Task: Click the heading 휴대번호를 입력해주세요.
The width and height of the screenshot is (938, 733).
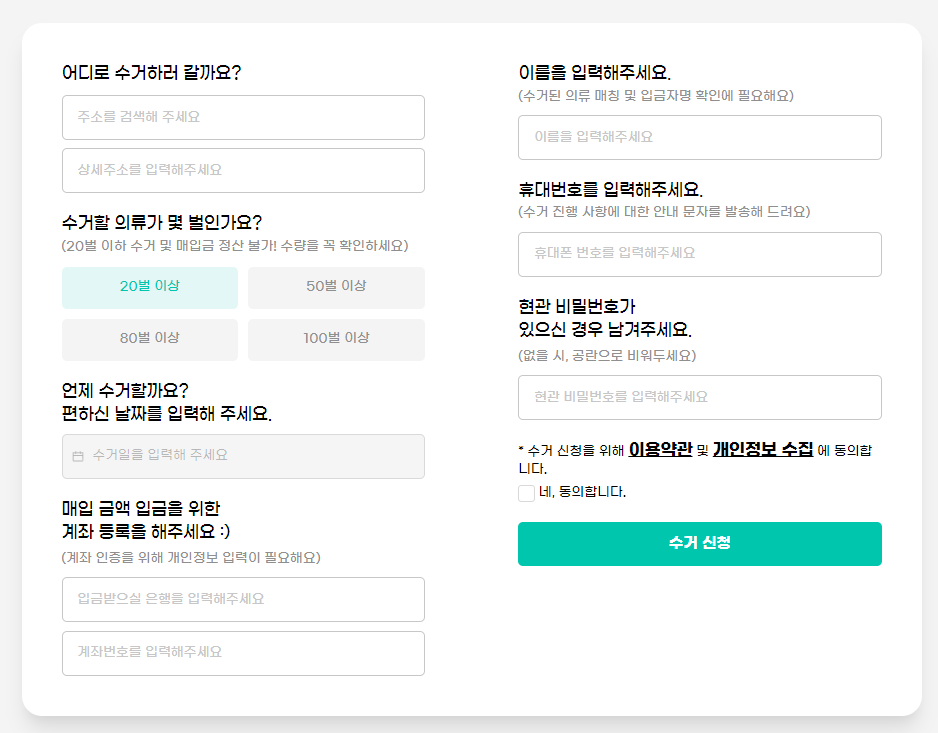Action: 611,190
